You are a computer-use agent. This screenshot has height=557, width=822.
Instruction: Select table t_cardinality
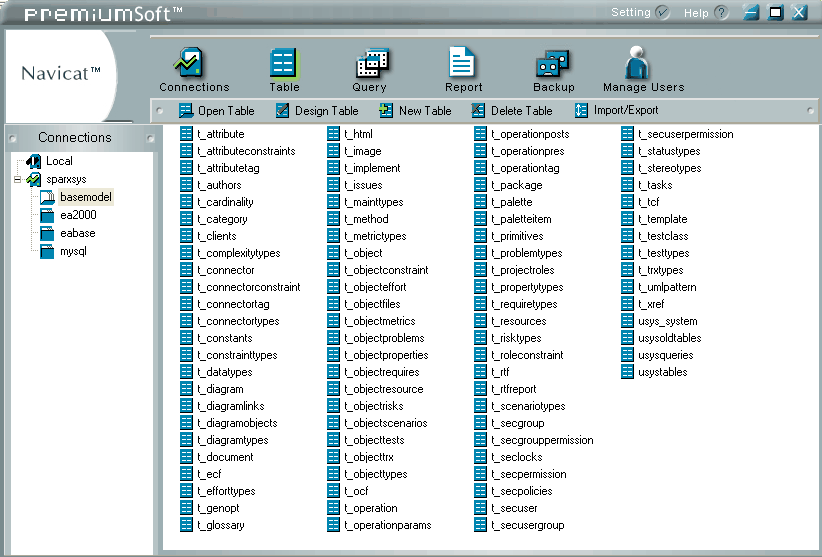(225, 202)
